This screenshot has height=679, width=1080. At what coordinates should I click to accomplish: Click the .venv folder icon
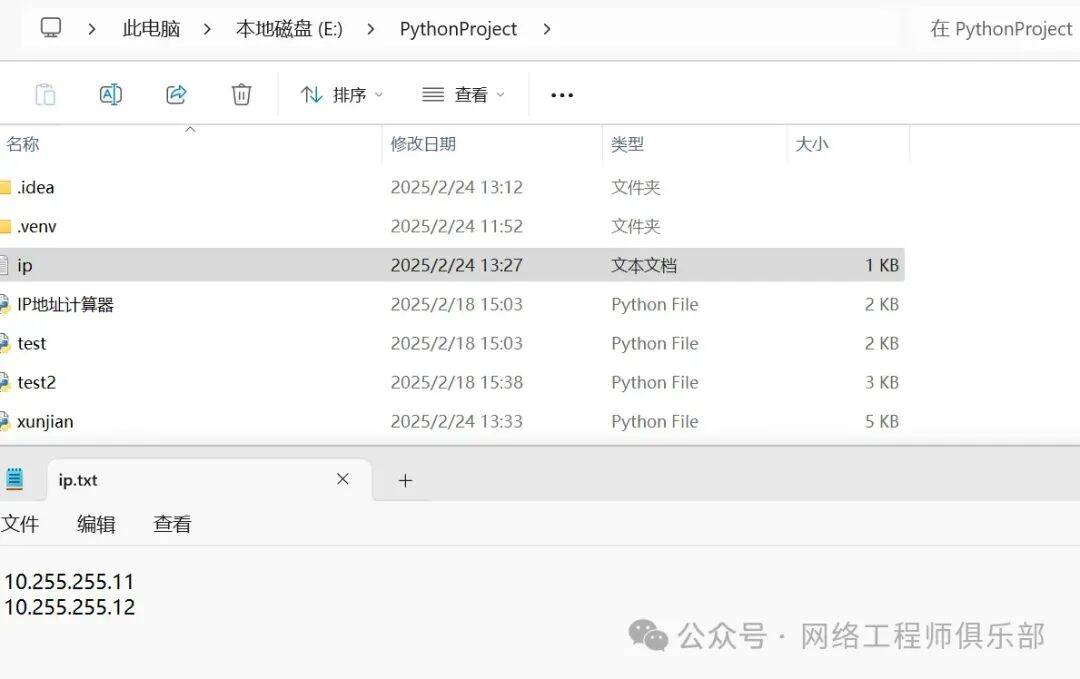[6, 227]
